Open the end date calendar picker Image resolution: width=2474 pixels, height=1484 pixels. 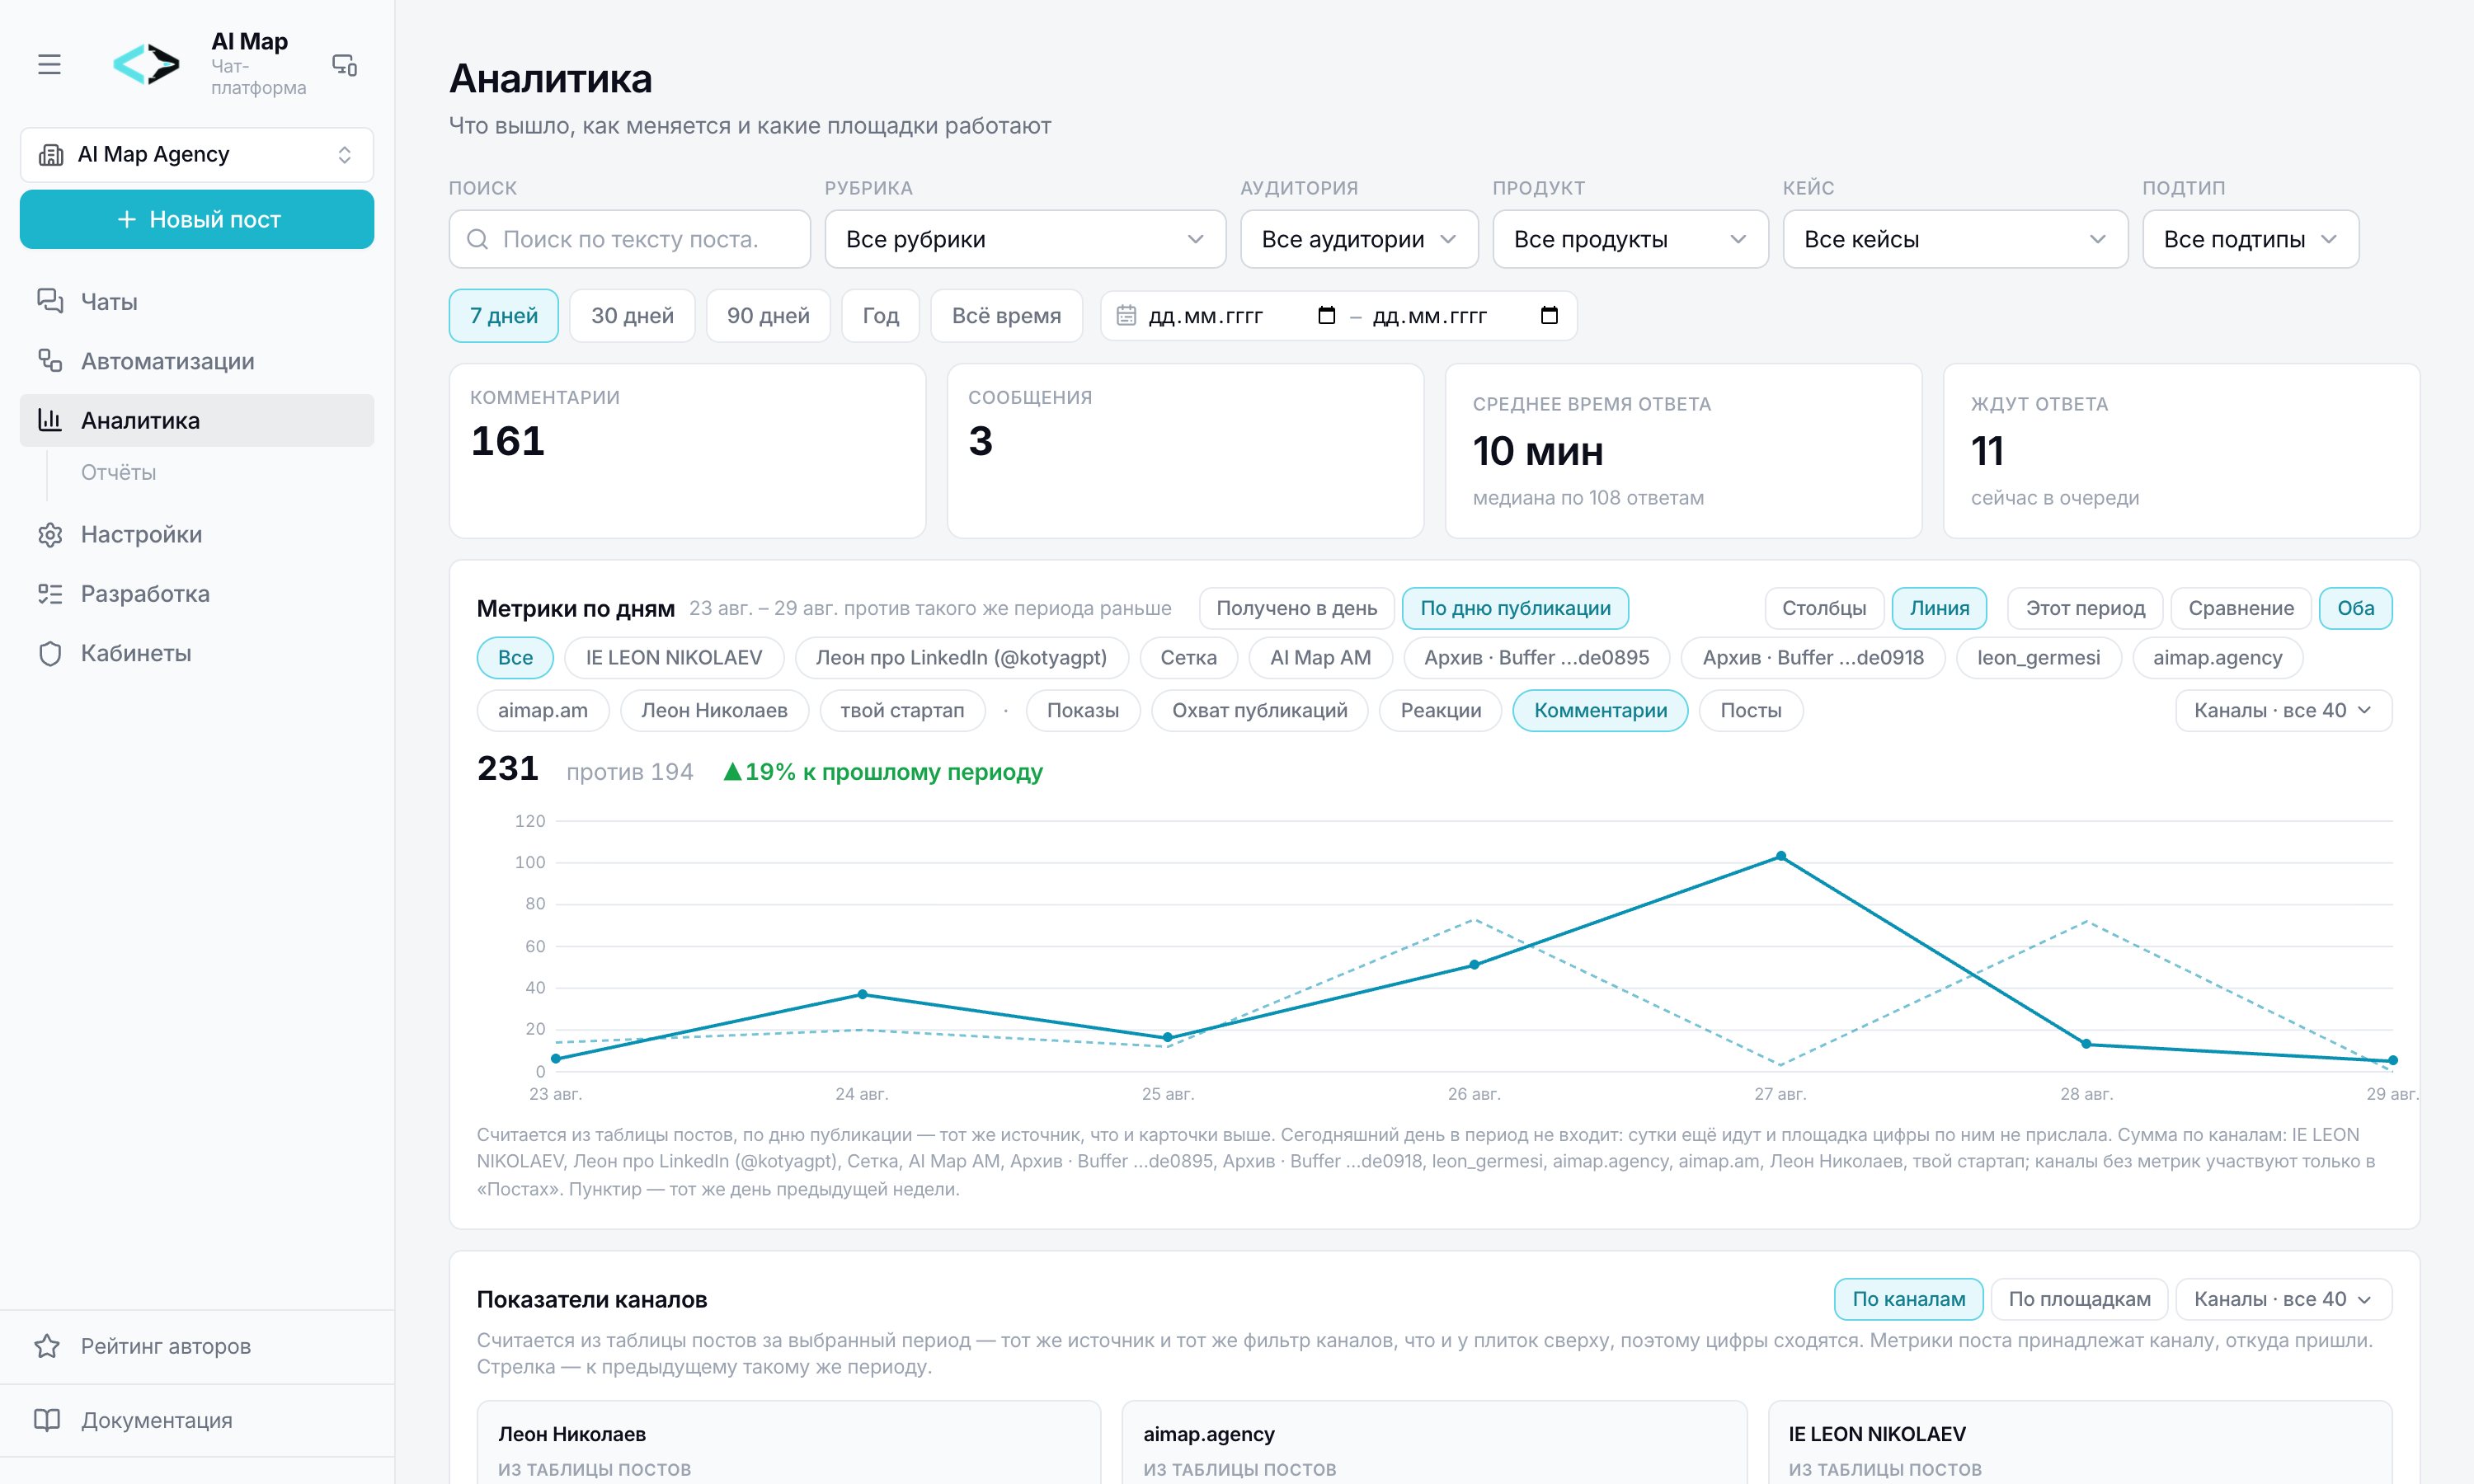coord(1549,316)
